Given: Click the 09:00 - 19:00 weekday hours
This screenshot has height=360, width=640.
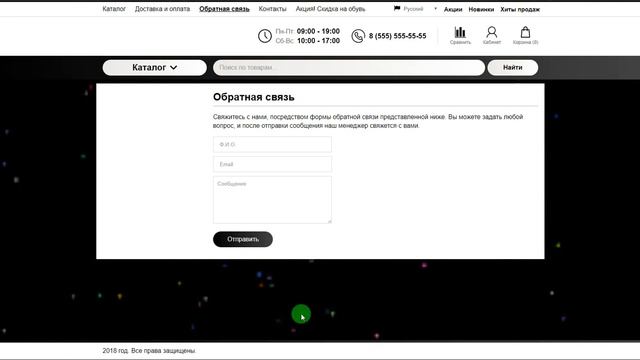Looking at the screenshot, I should [318, 31].
